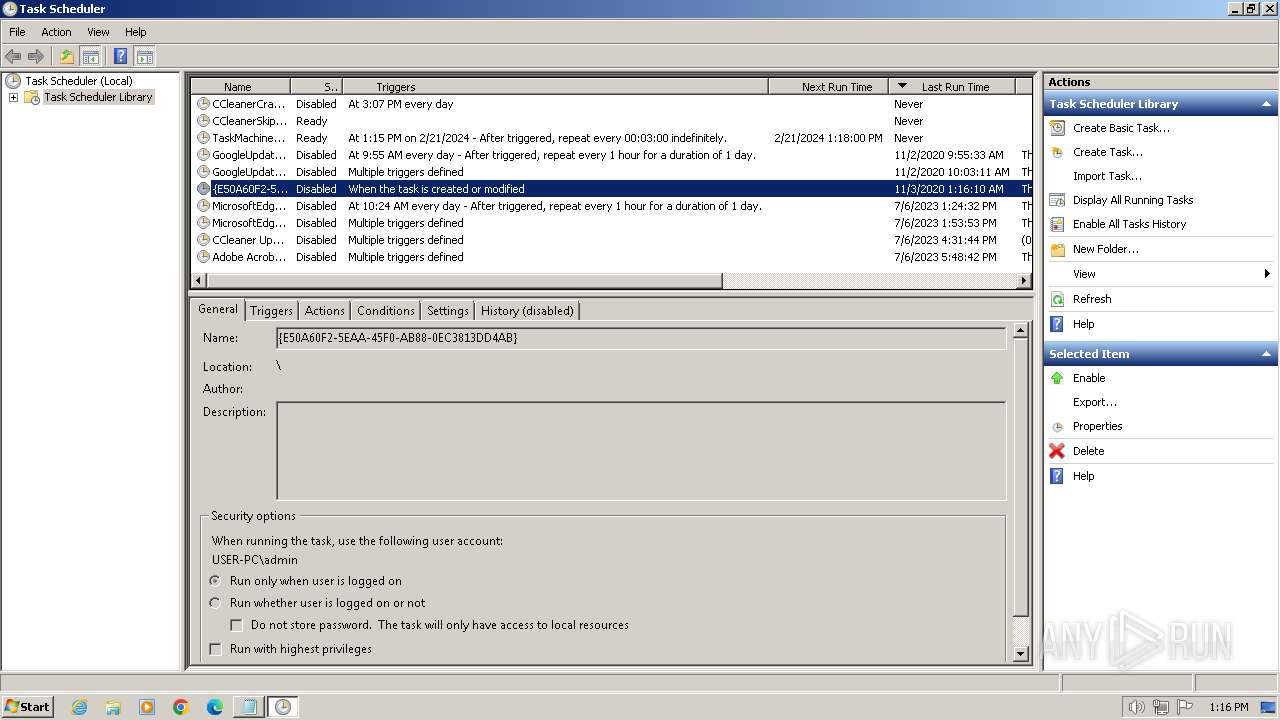Click the Display All Running Tasks icon
The width and height of the screenshot is (1280, 720).
[1057, 200]
